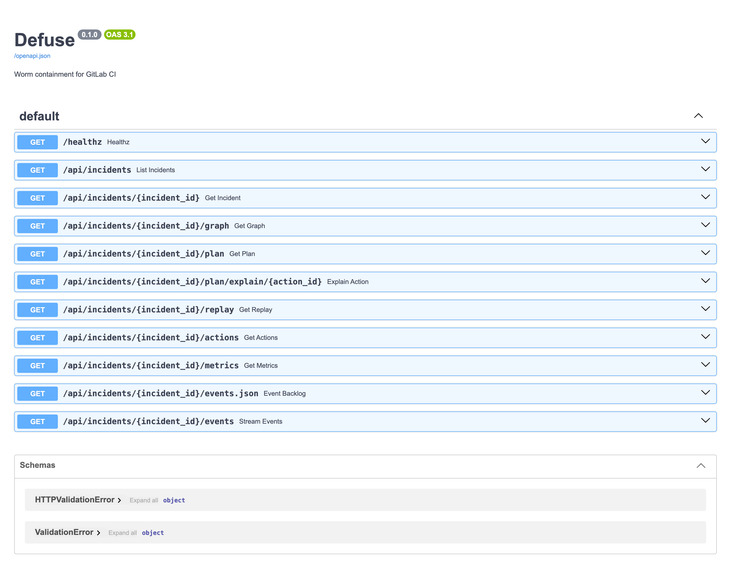The height and width of the screenshot is (573, 731).
Task: Open the {incident_id}/actions endpoint path
Action: (x=151, y=338)
